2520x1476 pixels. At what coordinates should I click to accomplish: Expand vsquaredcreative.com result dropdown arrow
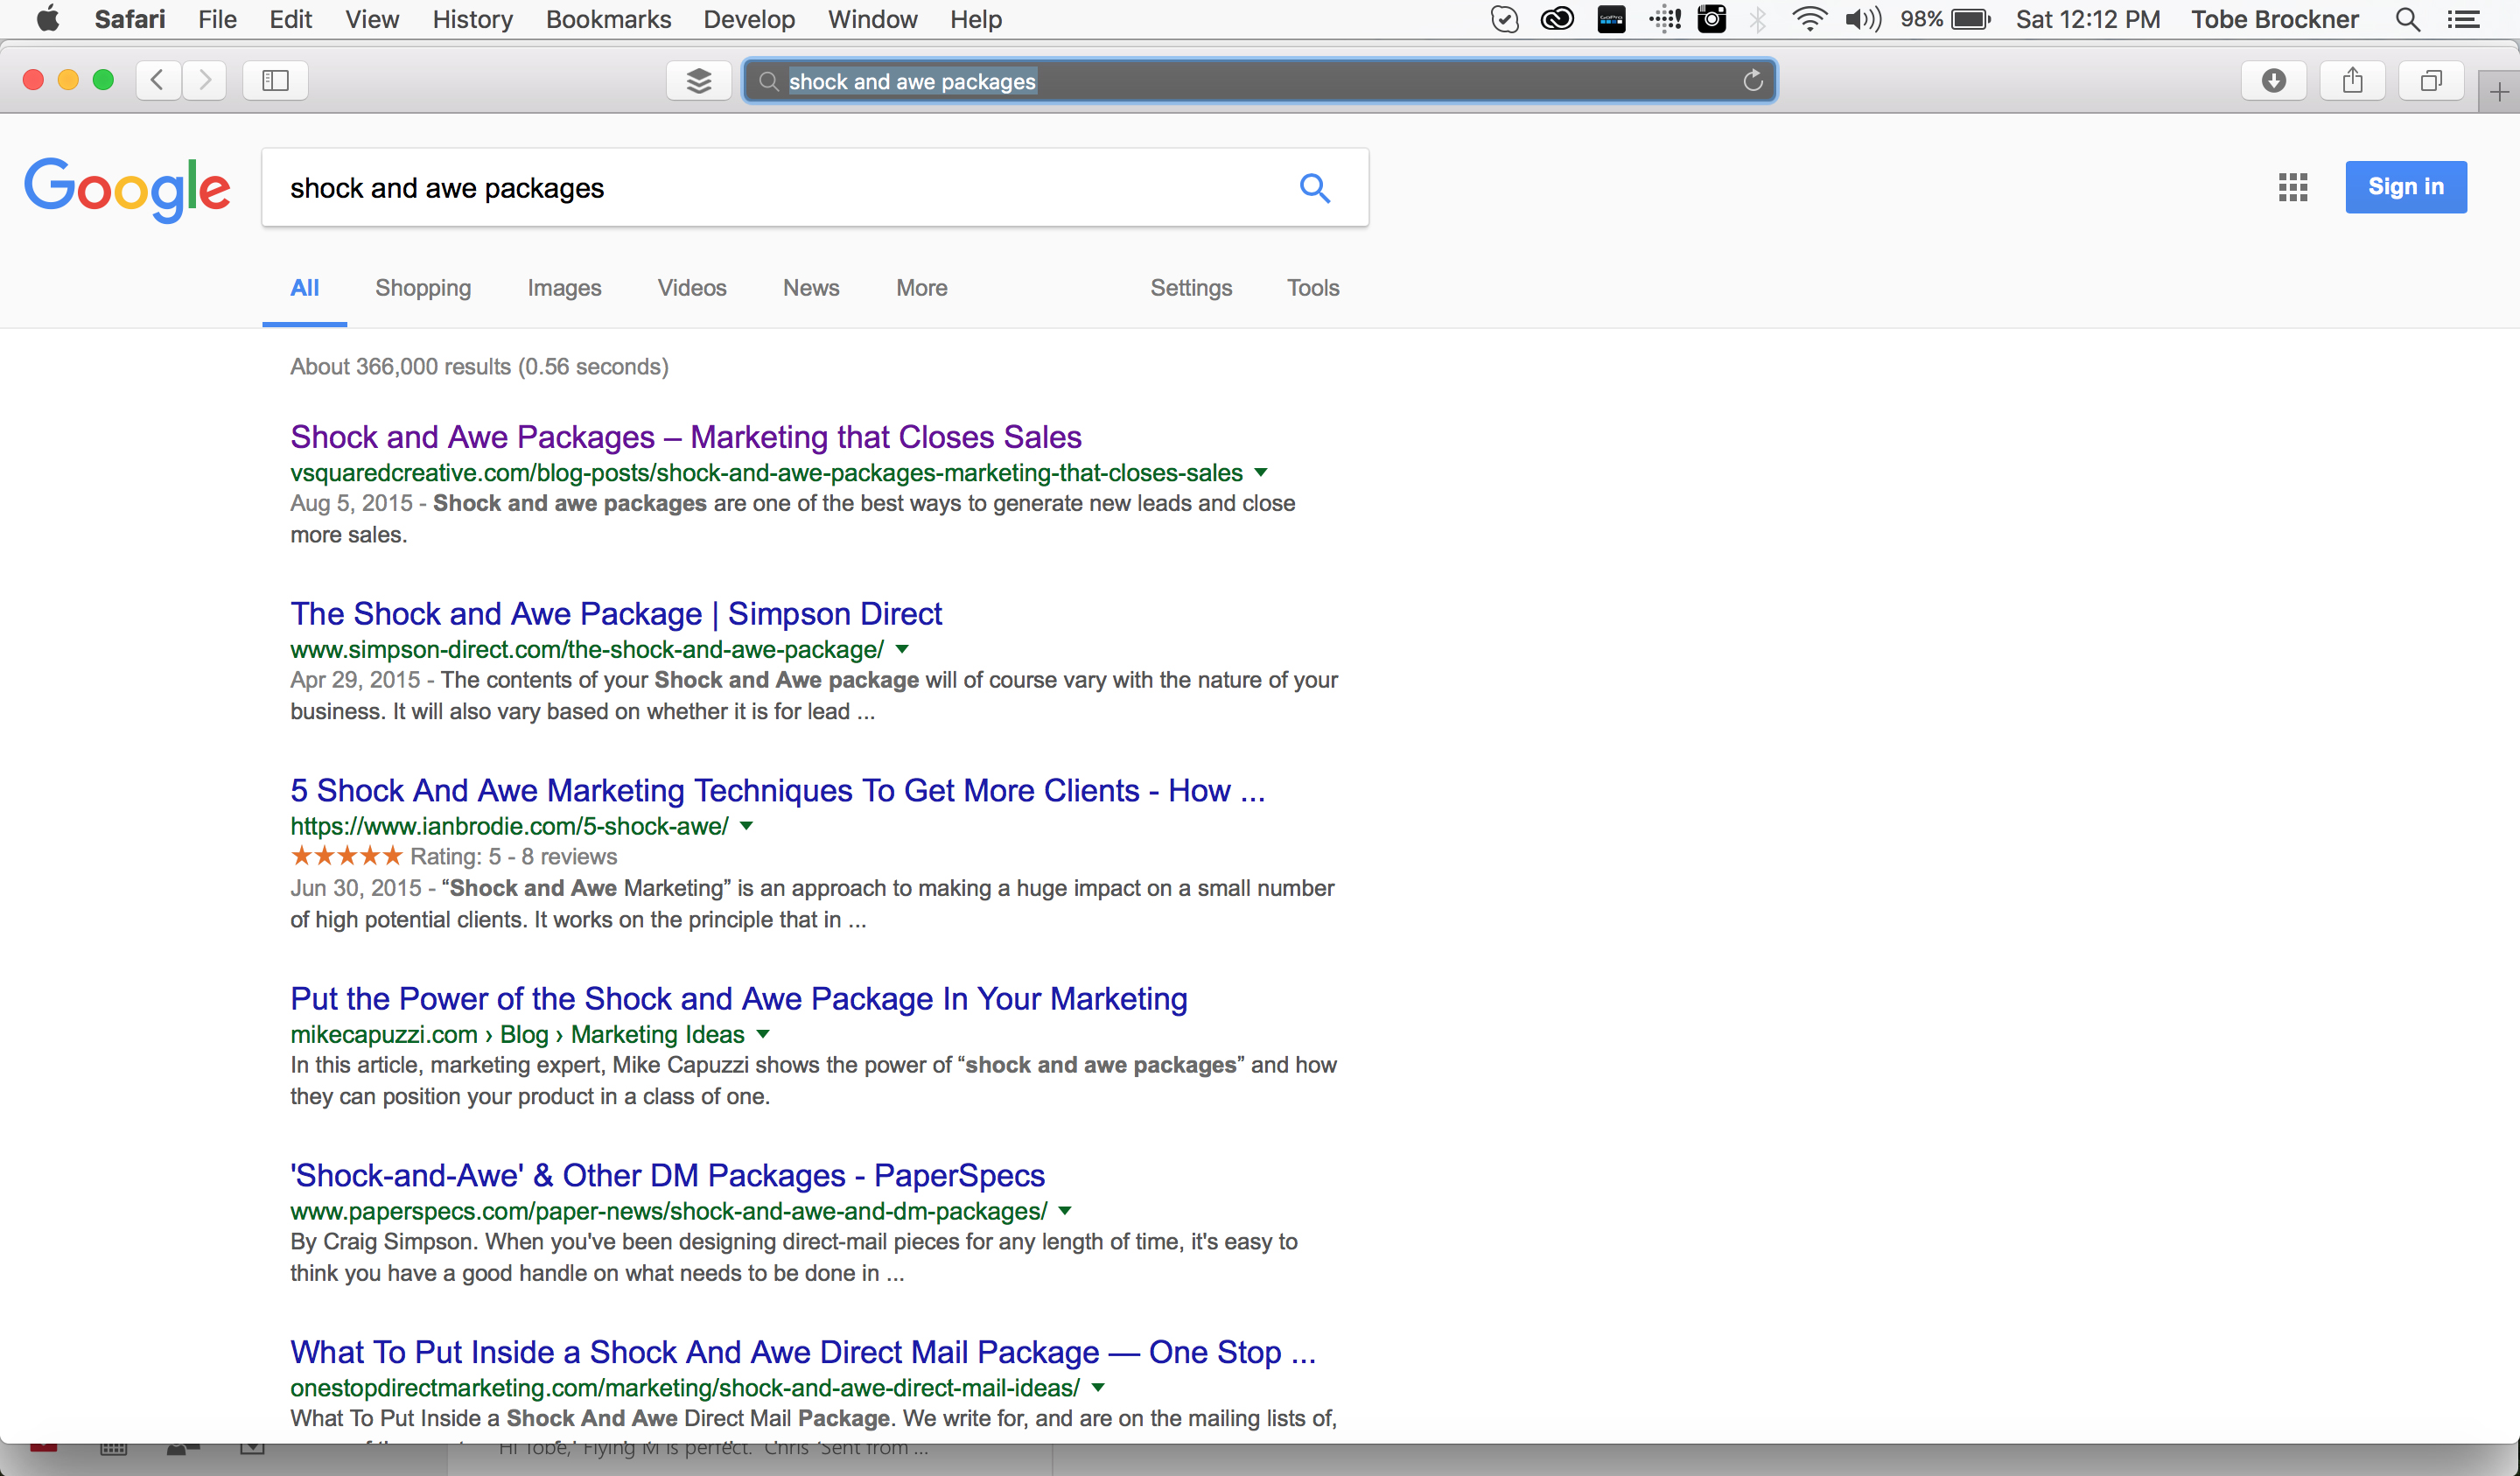[1261, 472]
